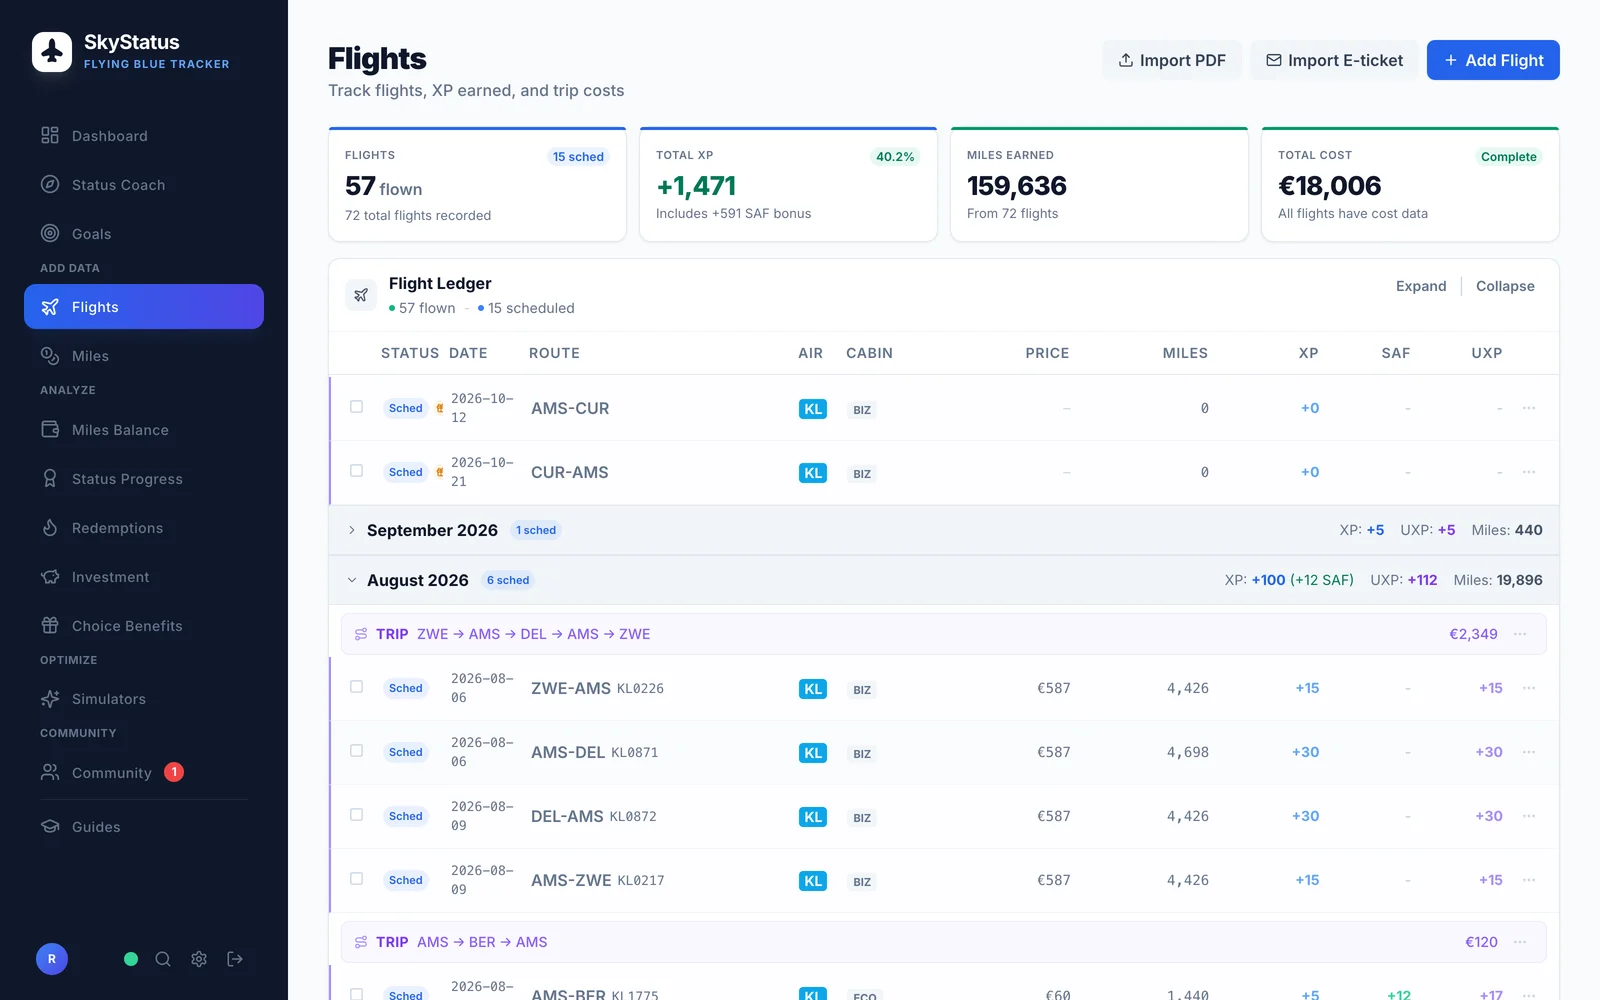The width and height of the screenshot is (1600, 1000).
Task: Collapse all ledger months
Action: coord(1505,286)
